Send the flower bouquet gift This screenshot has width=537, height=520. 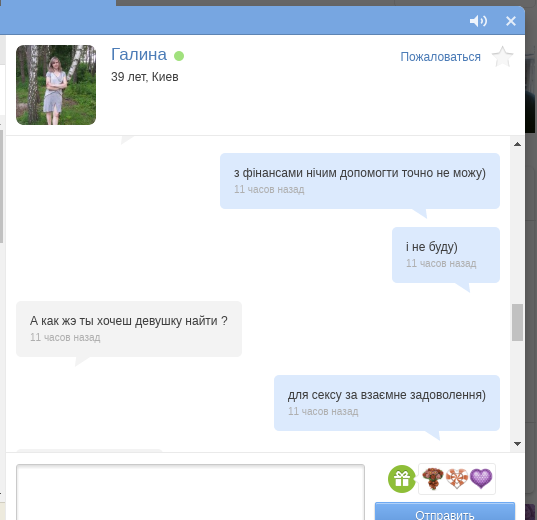[x=433, y=479]
